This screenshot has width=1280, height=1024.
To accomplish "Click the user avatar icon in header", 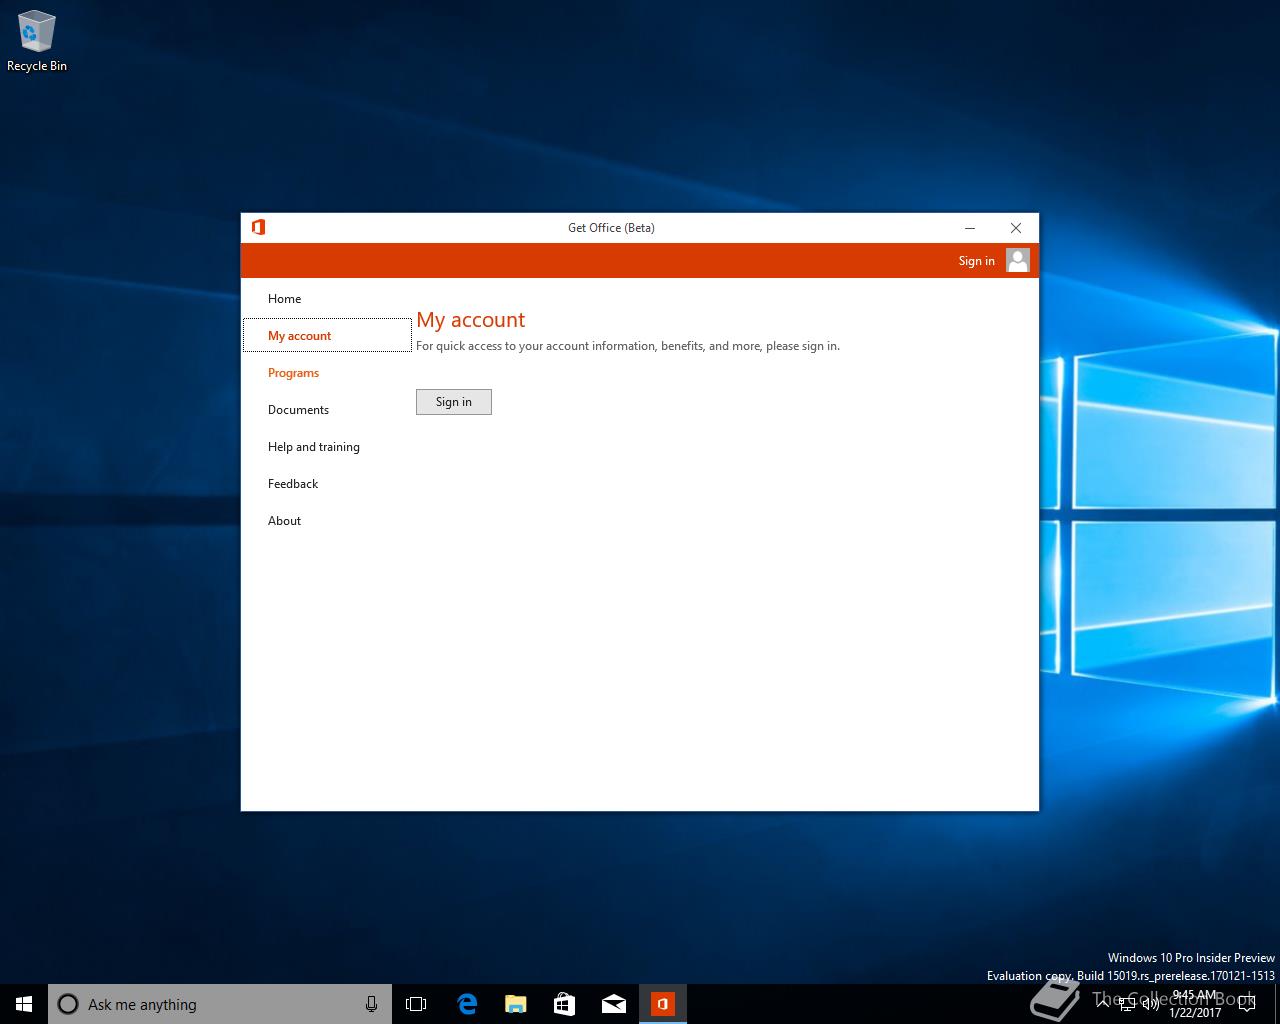I will point(1018,260).
